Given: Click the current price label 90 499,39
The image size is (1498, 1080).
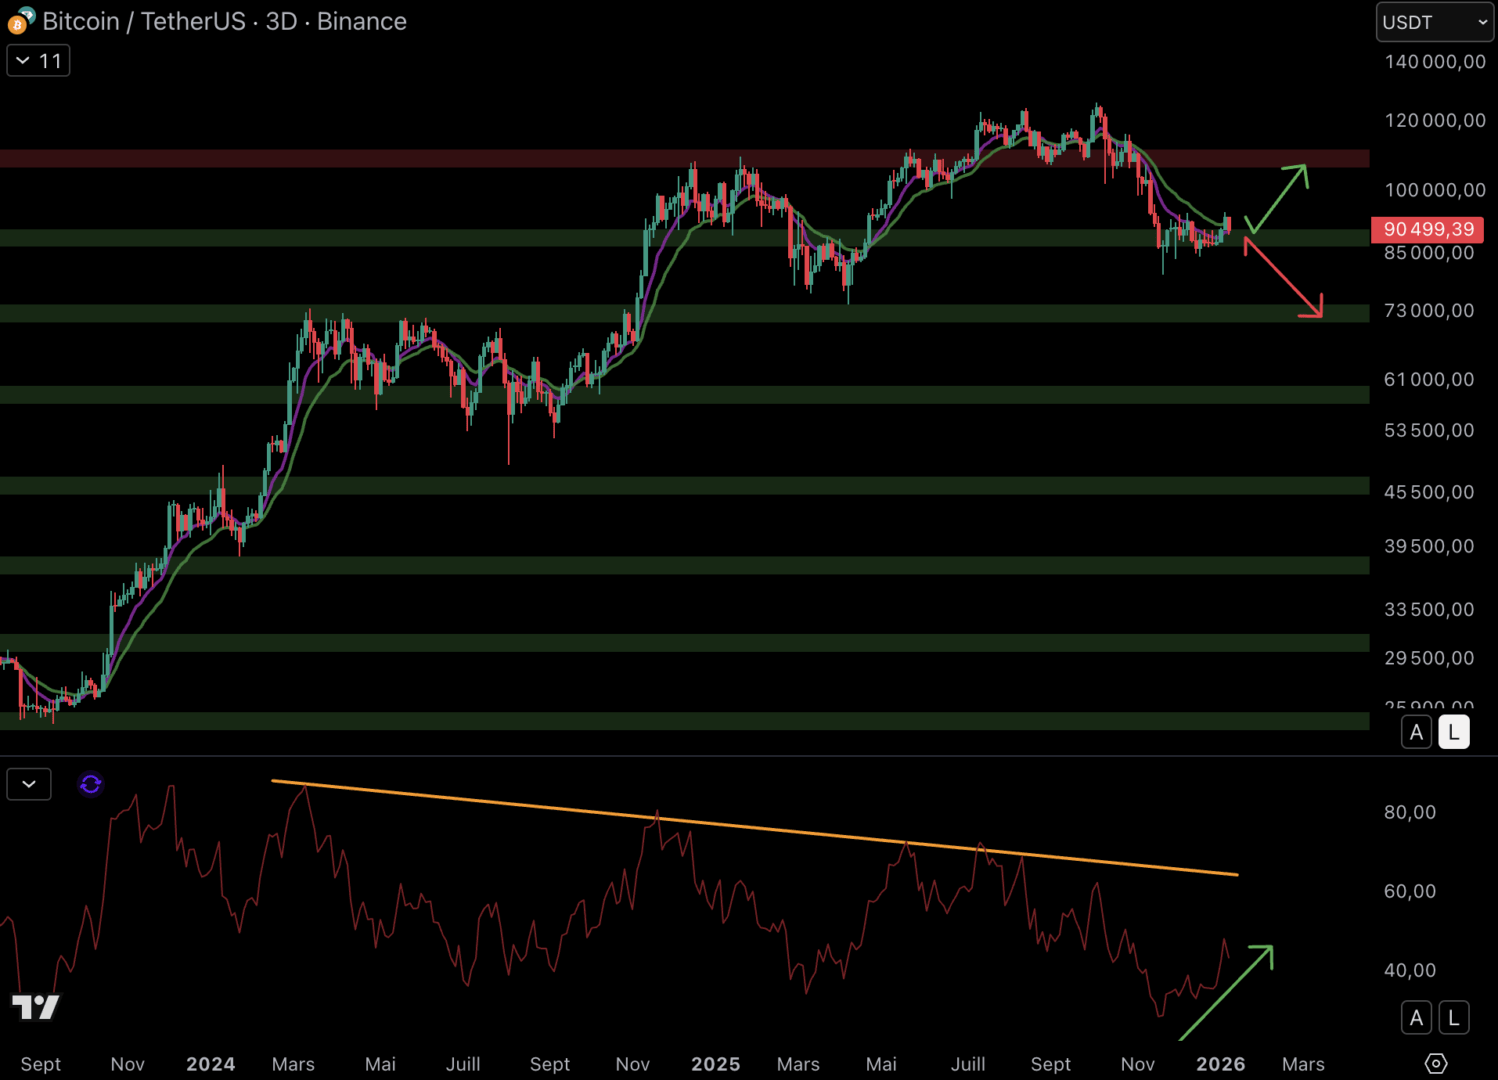Looking at the screenshot, I should pos(1428,230).
